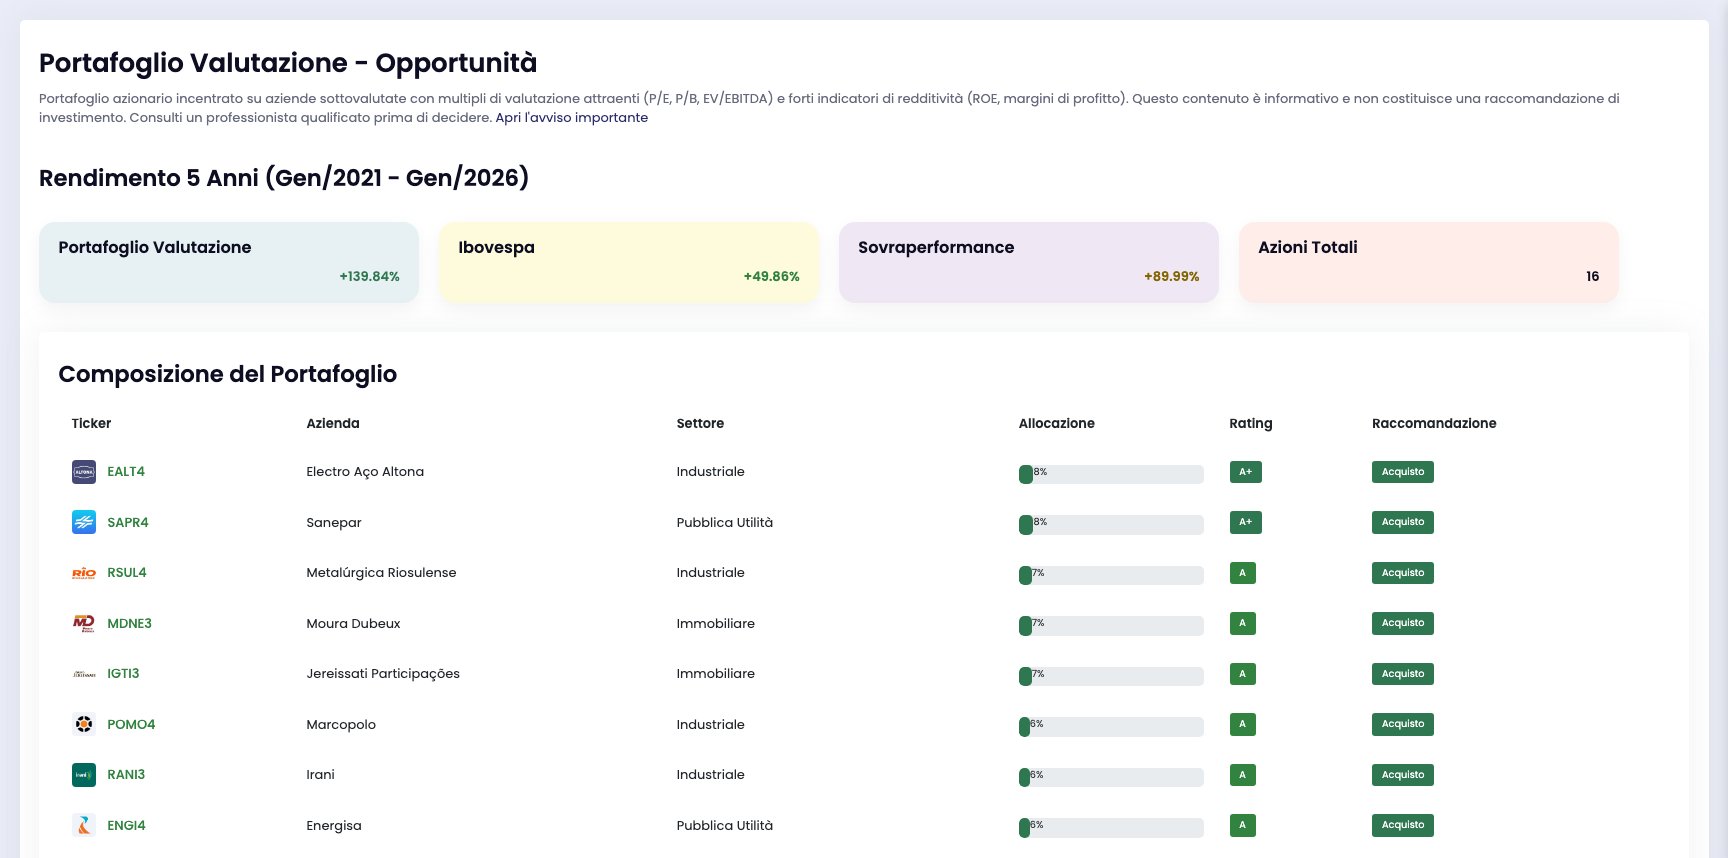Click the POMO4 Marcopolo logo icon
Screen dimensions: 1728x858
coord(84,724)
